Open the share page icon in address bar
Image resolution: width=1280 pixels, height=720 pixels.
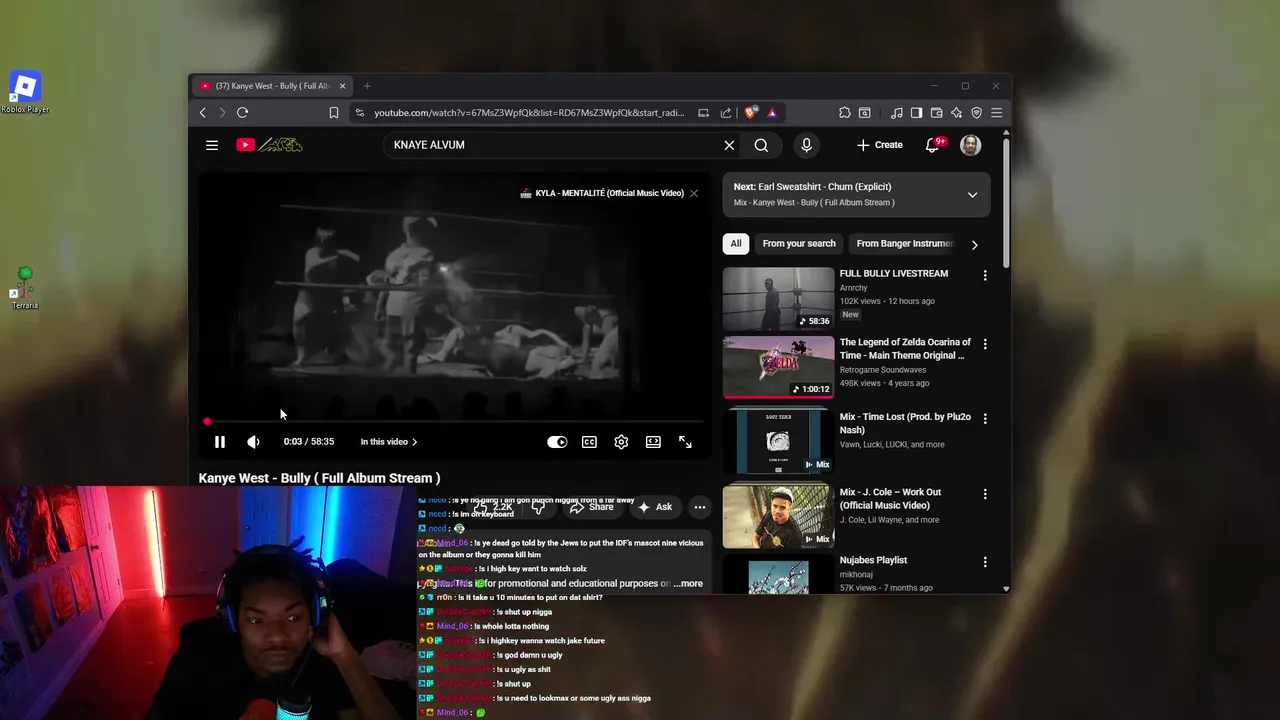726,113
